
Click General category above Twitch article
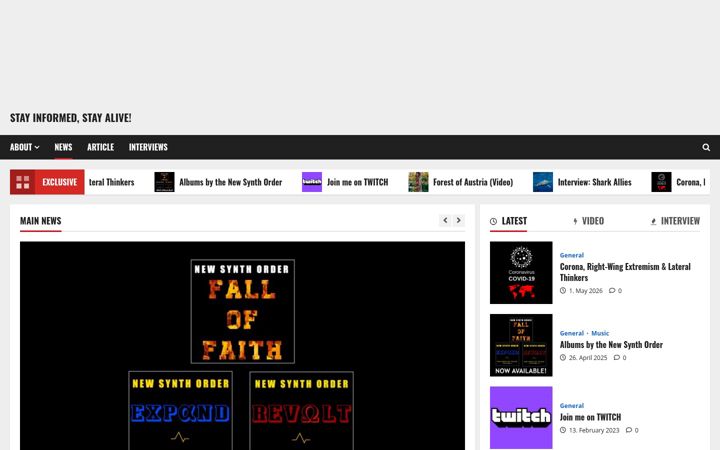click(x=572, y=406)
